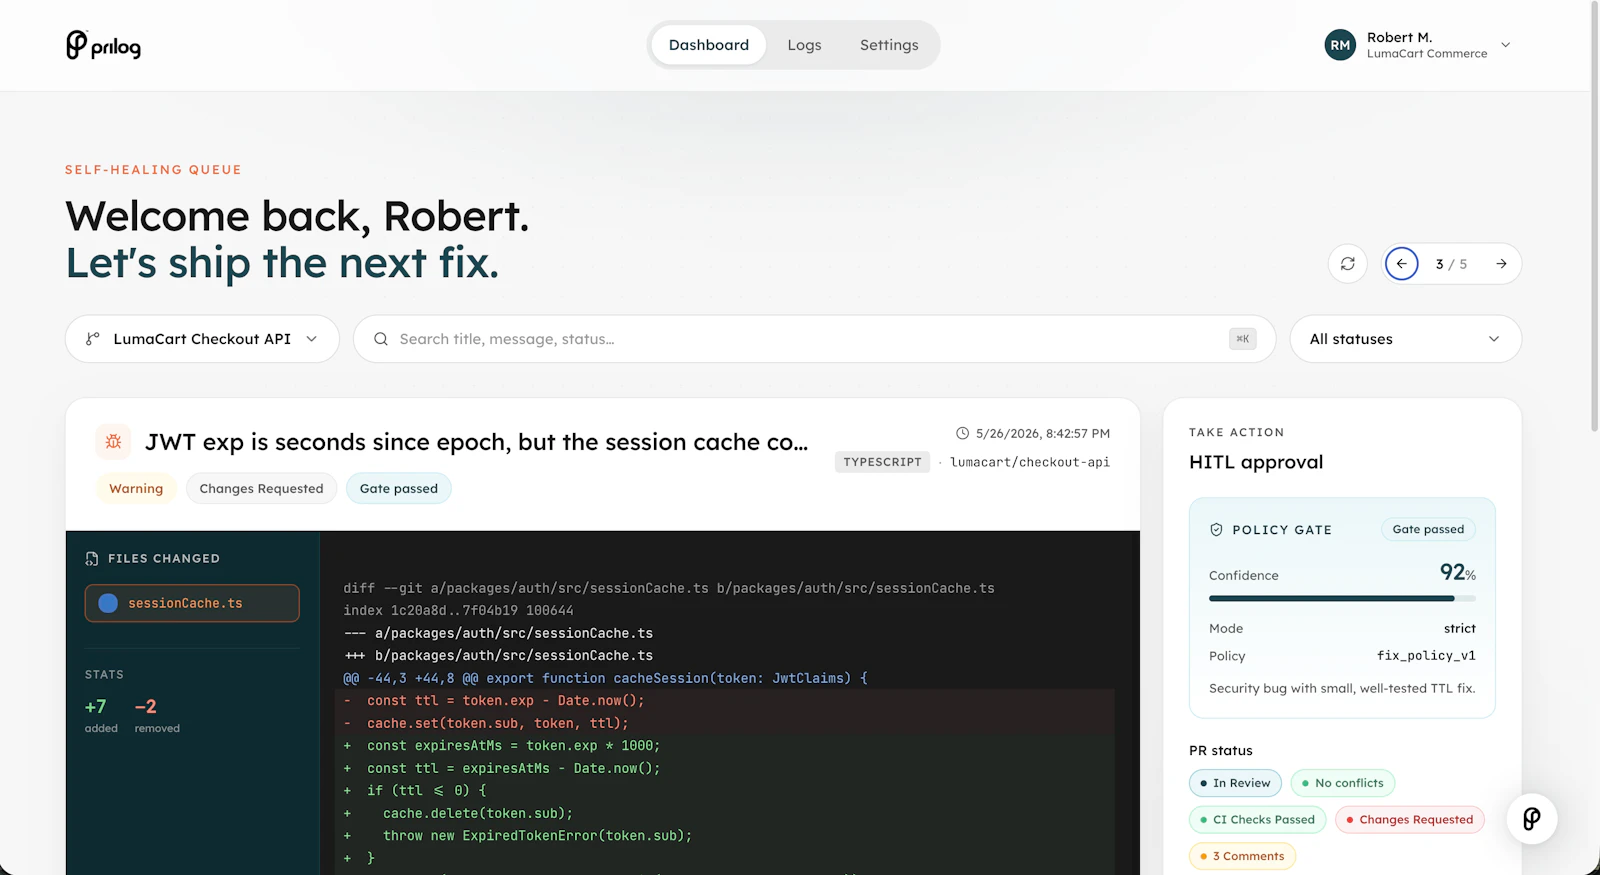This screenshot has width=1600, height=875.
Task: Click the In Review PR status chip
Action: pyautogui.click(x=1235, y=783)
